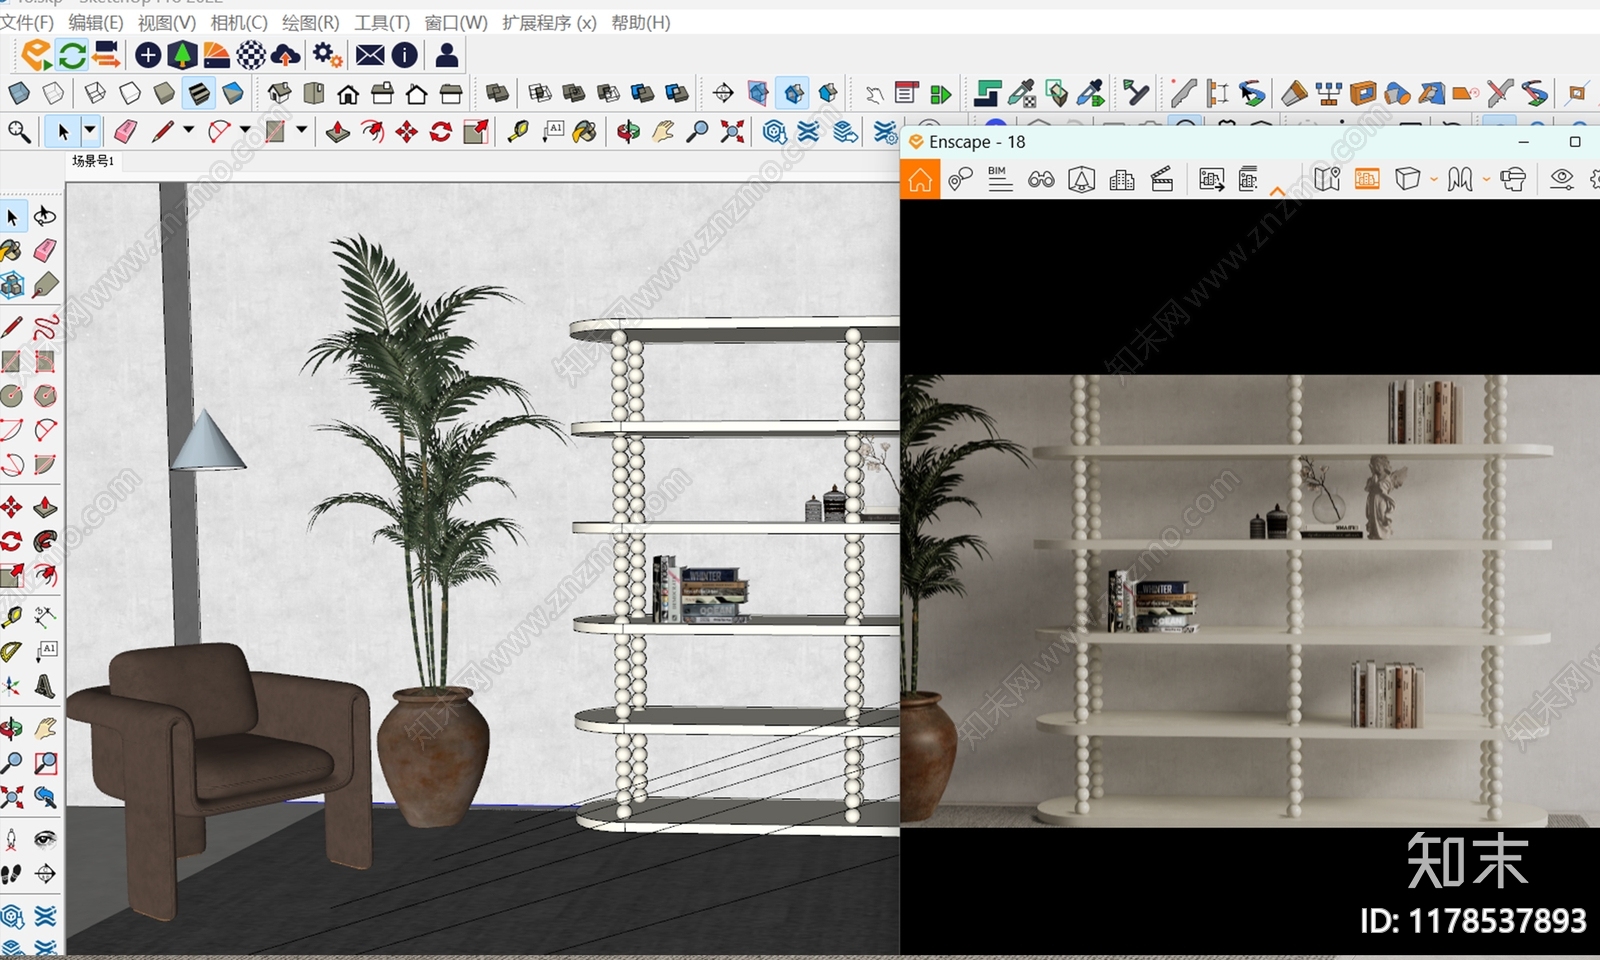Select the Orbit tool in top toolbar
The height and width of the screenshot is (960, 1600).
point(628,132)
